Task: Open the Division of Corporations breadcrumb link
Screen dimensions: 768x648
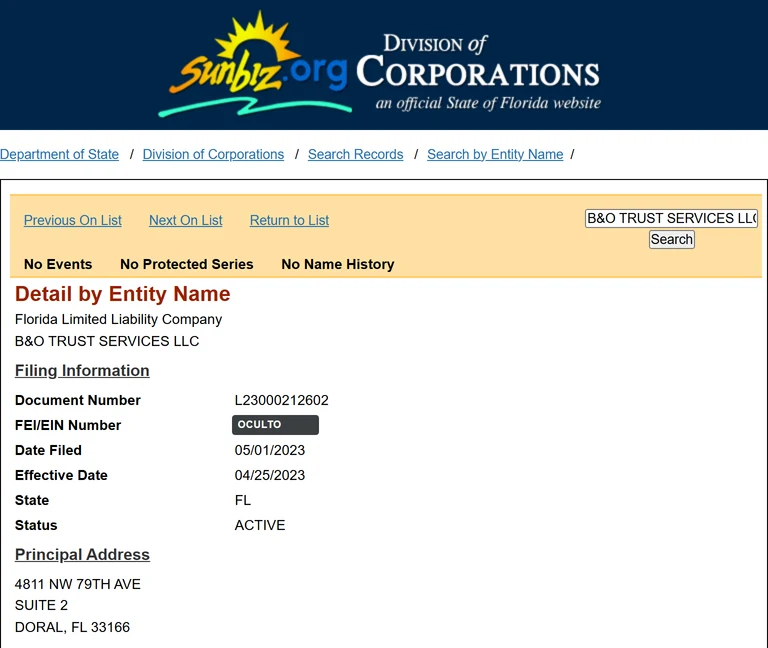Action: [213, 154]
